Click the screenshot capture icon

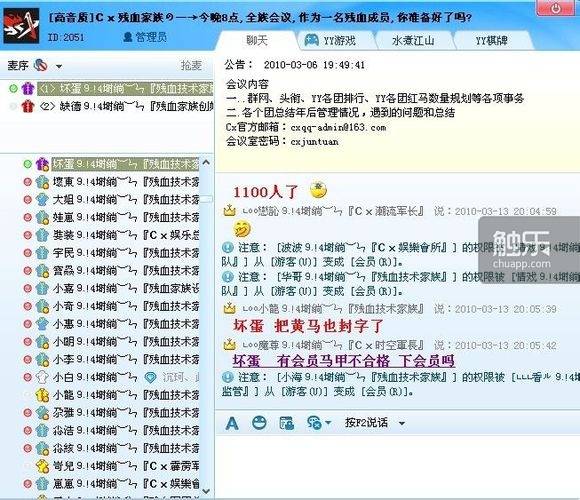[286, 423]
